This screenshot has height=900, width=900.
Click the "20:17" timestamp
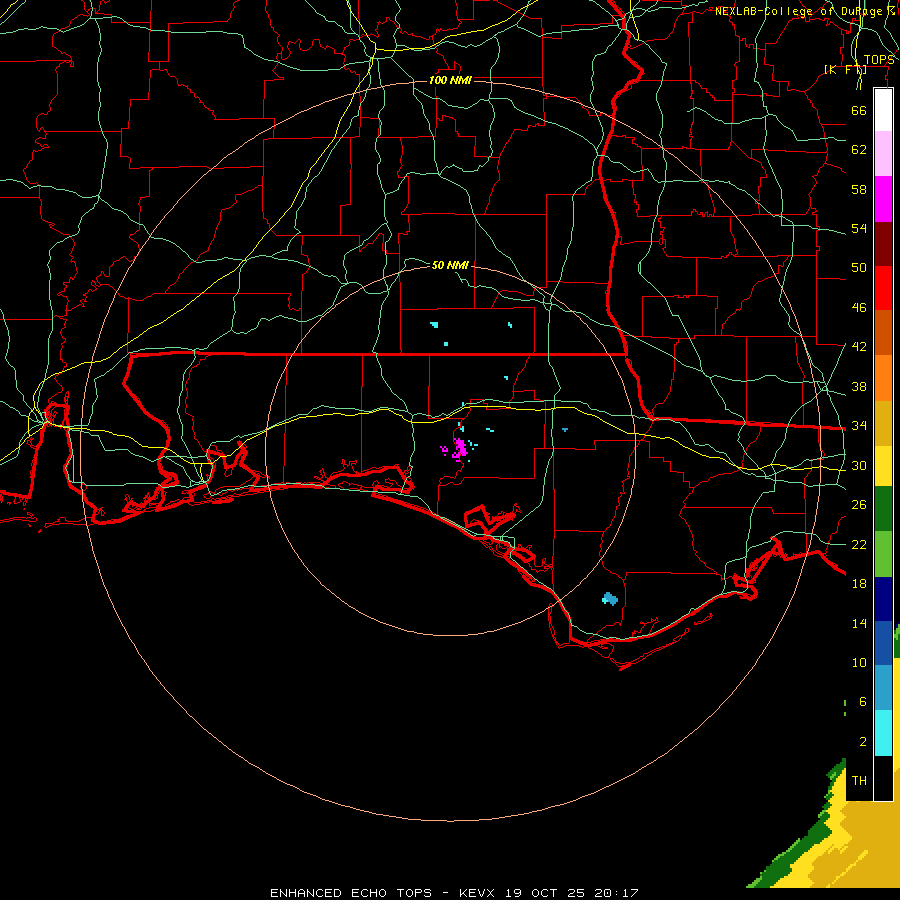616,893
